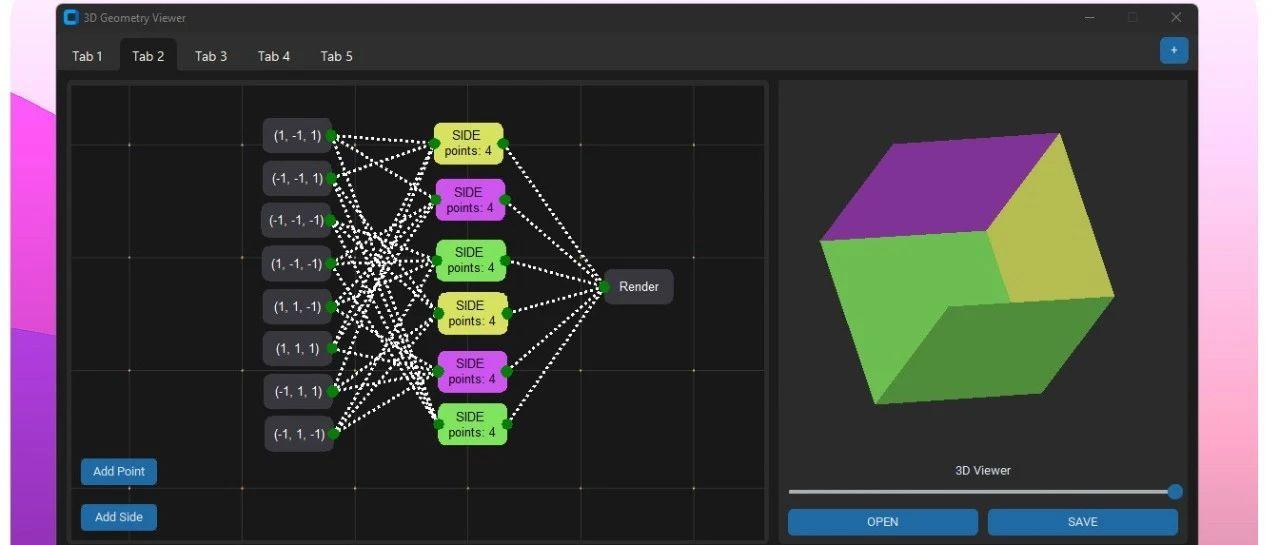Select Tab 2

tap(148, 56)
